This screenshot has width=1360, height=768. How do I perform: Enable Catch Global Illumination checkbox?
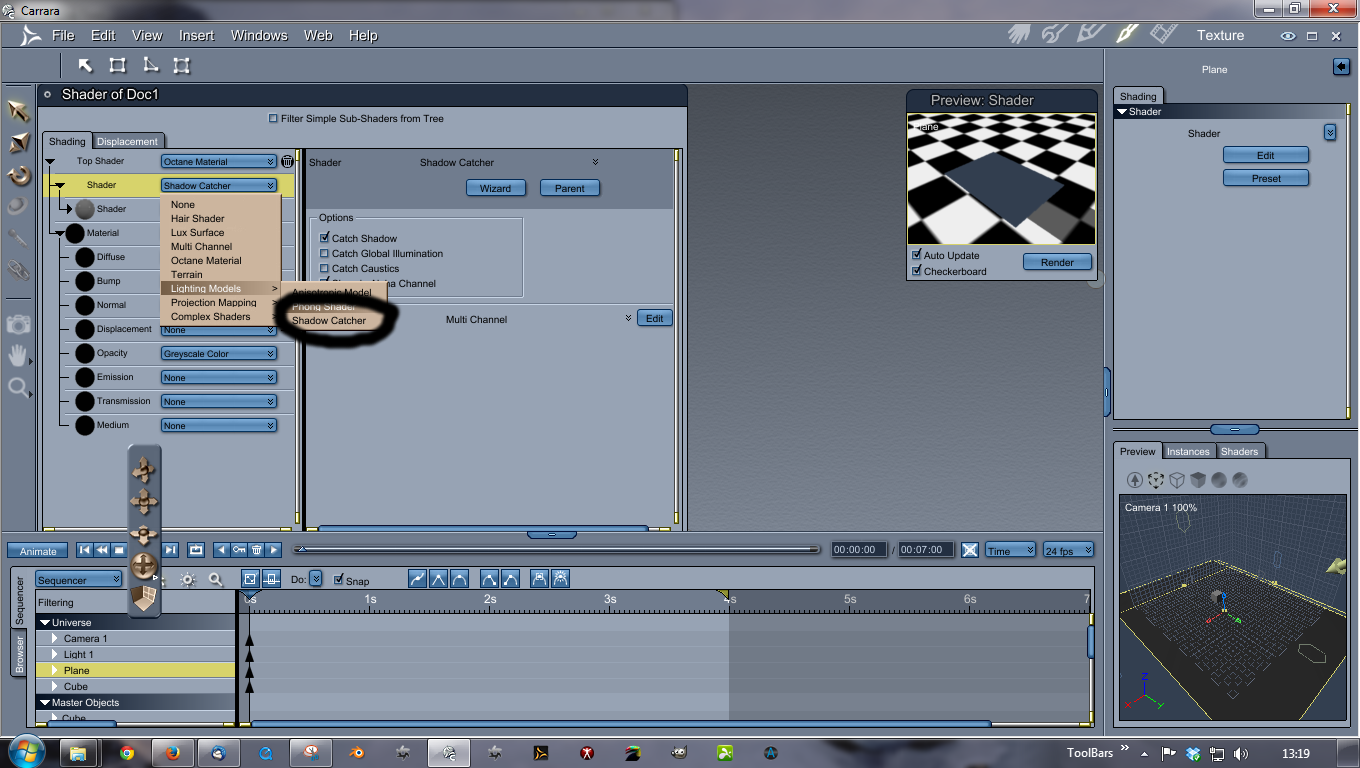pyautogui.click(x=324, y=253)
